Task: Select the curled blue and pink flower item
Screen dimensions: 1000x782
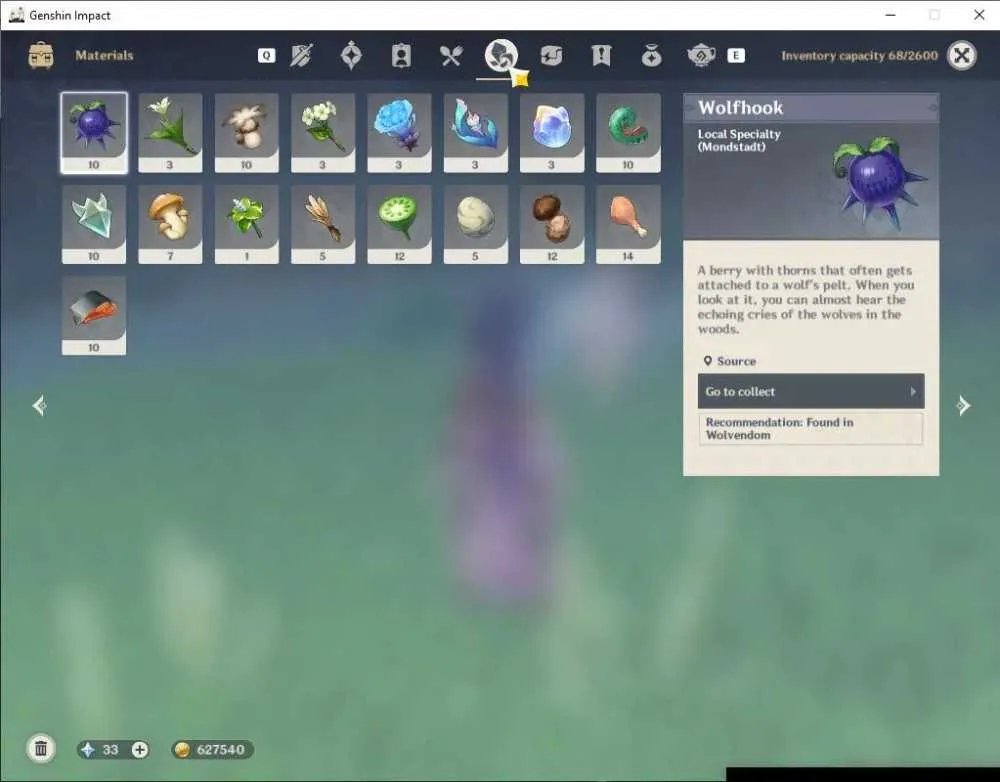Action: pos(476,133)
